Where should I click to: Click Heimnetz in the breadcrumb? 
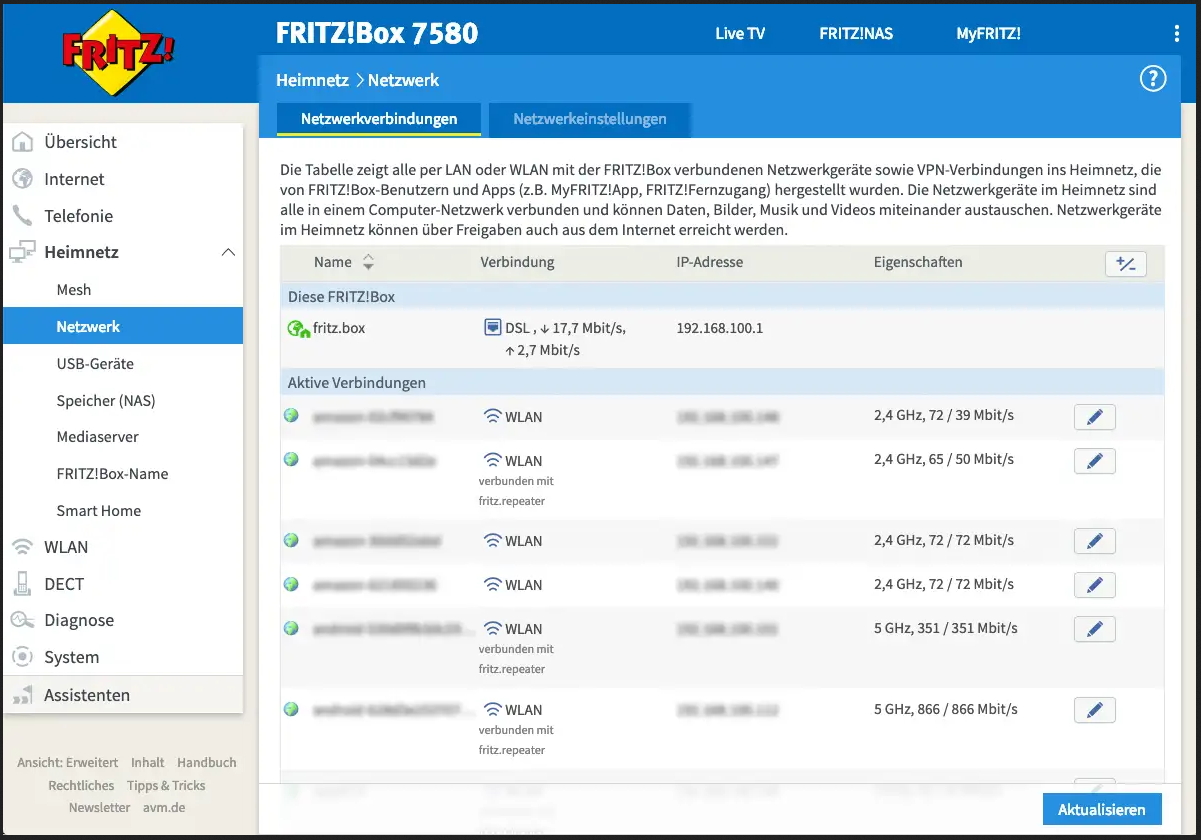pyautogui.click(x=312, y=80)
